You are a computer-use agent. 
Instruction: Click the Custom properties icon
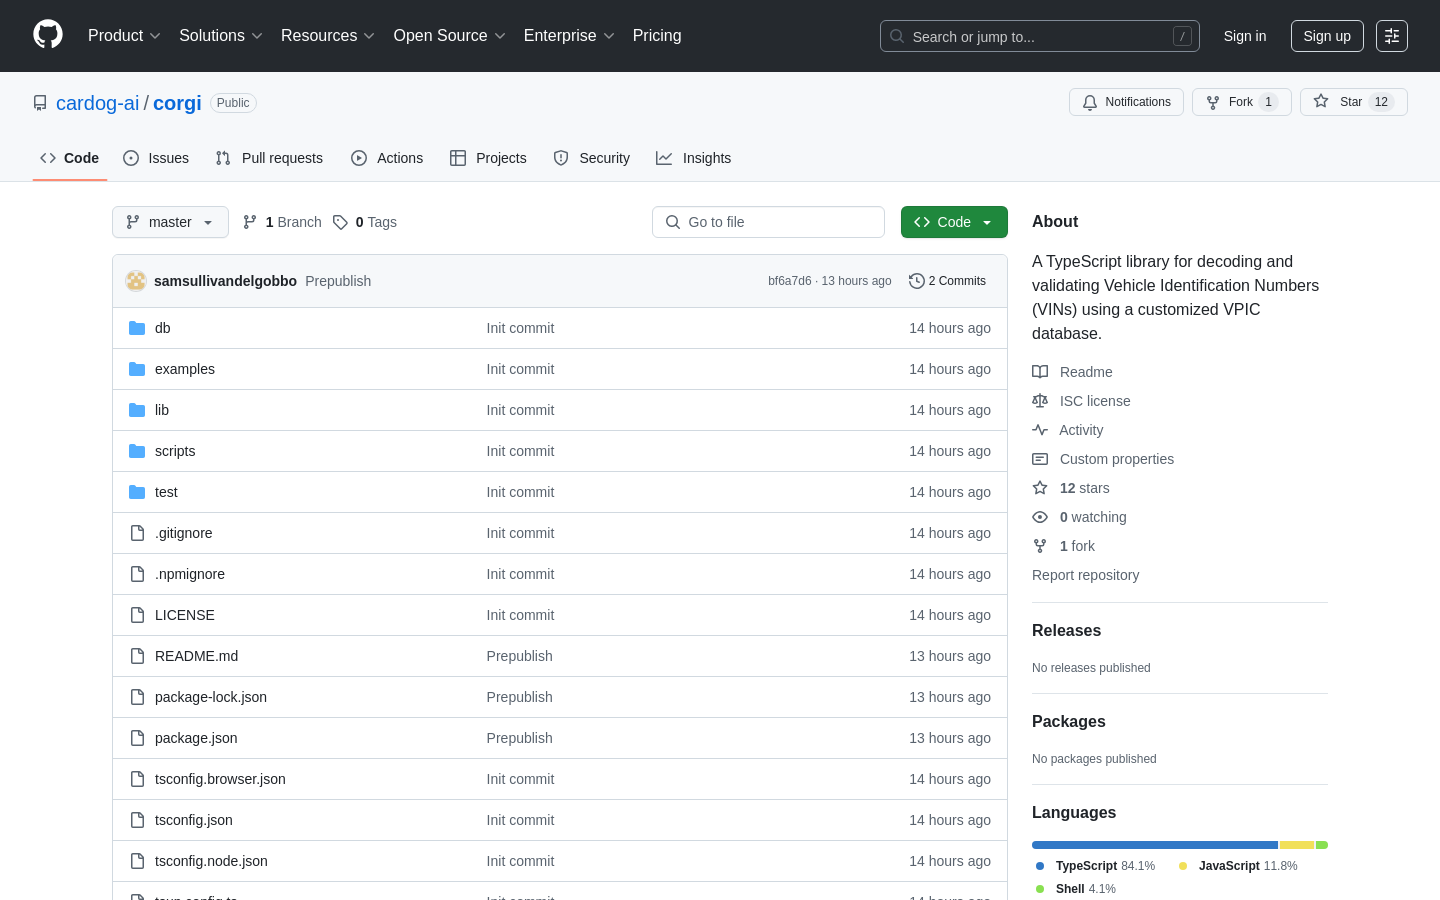click(x=1040, y=459)
